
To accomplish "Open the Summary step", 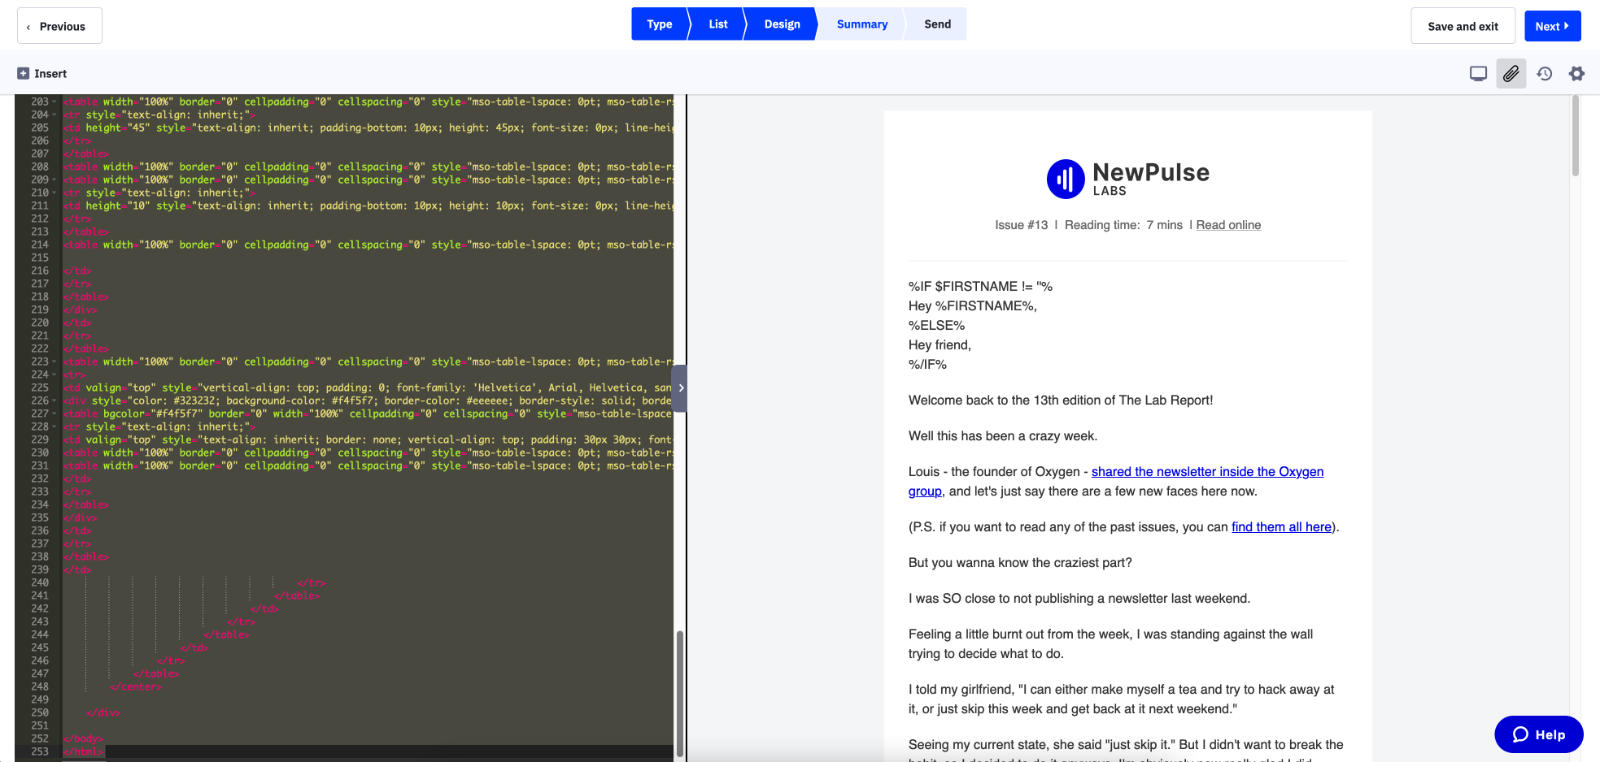I will point(862,24).
